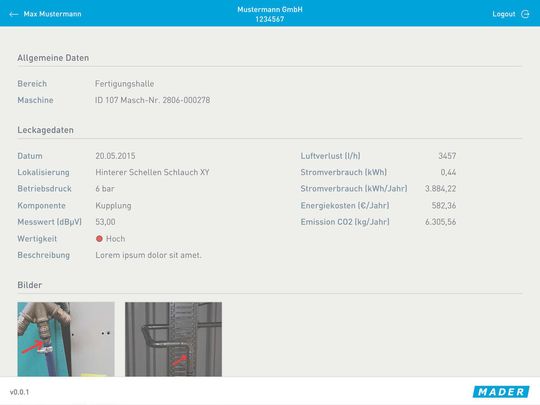Click the 6.305,56 emission value
The width and height of the screenshot is (540, 405).
[x=440, y=222]
